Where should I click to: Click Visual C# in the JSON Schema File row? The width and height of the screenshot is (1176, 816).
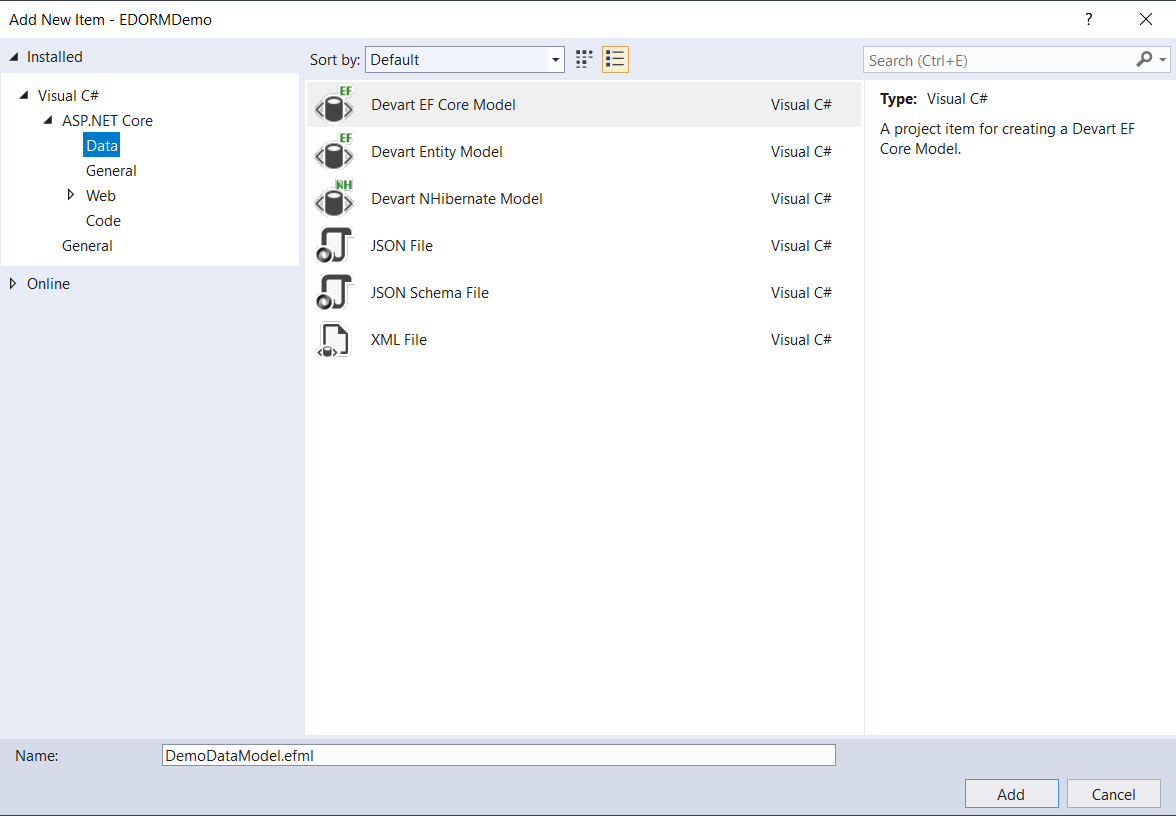pos(801,292)
